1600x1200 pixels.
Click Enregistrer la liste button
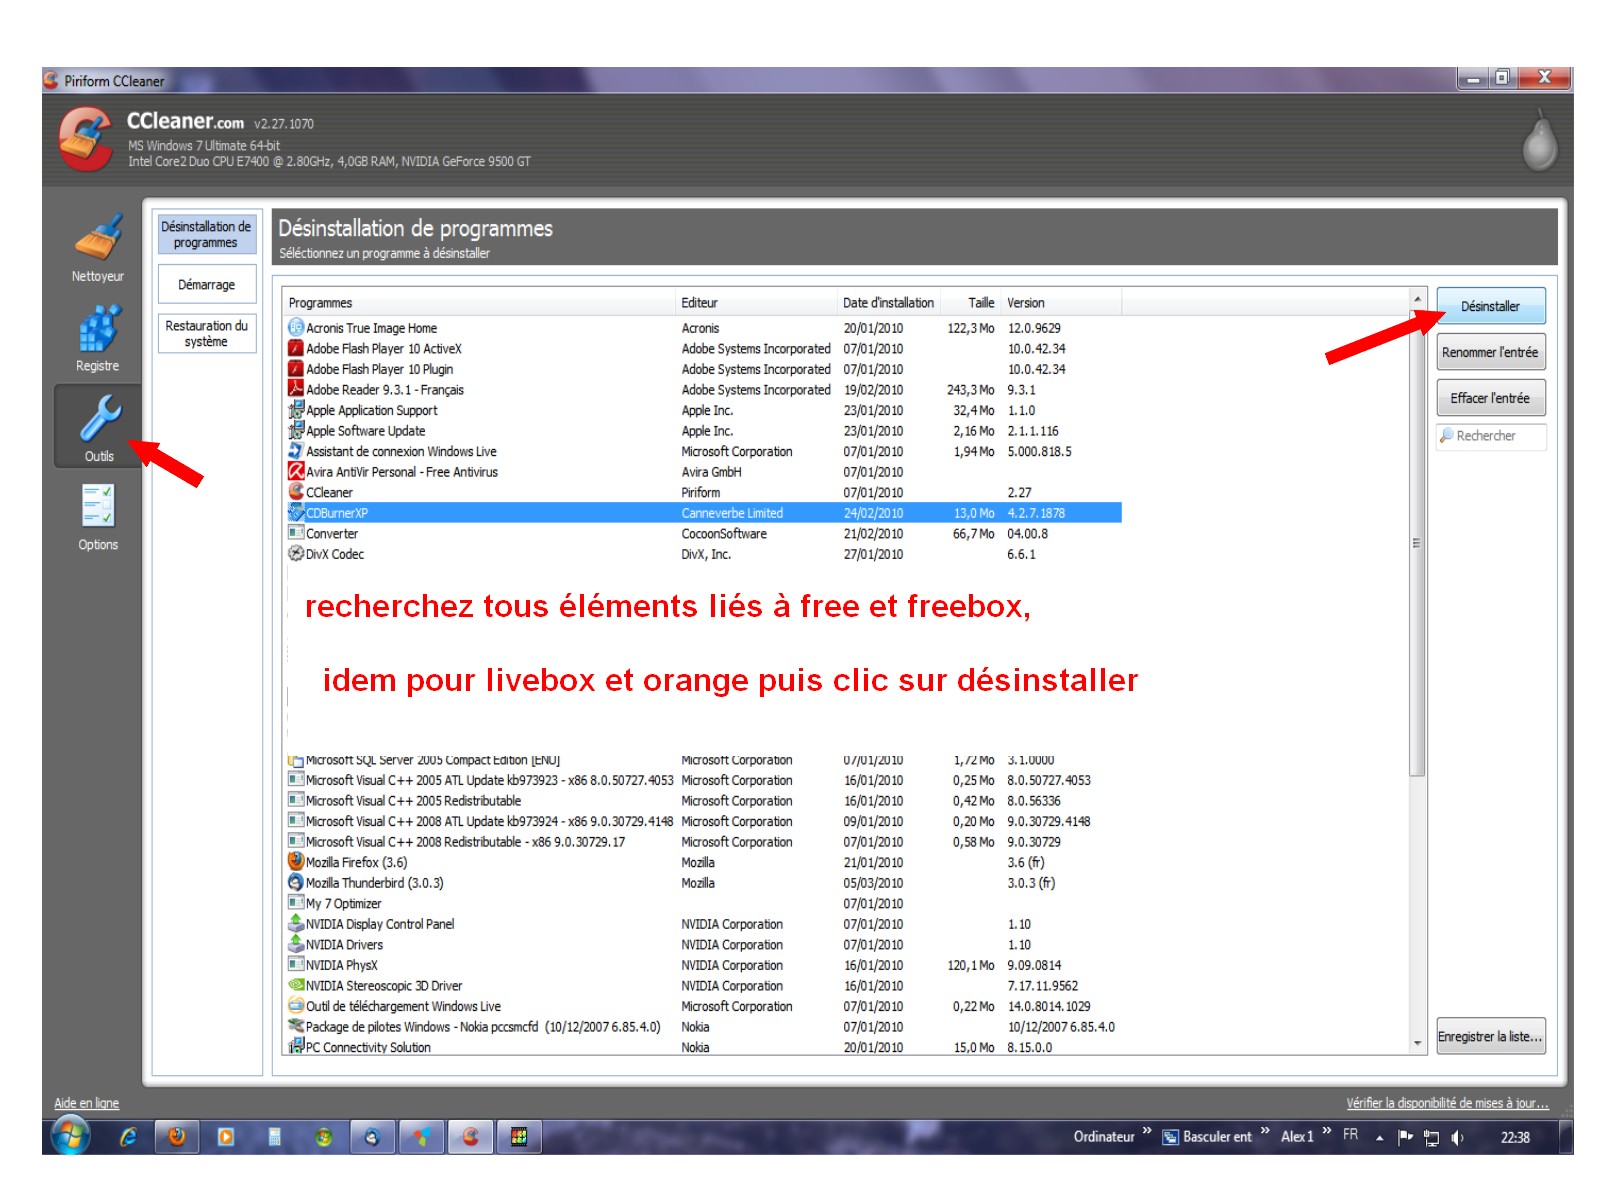click(x=1490, y=1037)
